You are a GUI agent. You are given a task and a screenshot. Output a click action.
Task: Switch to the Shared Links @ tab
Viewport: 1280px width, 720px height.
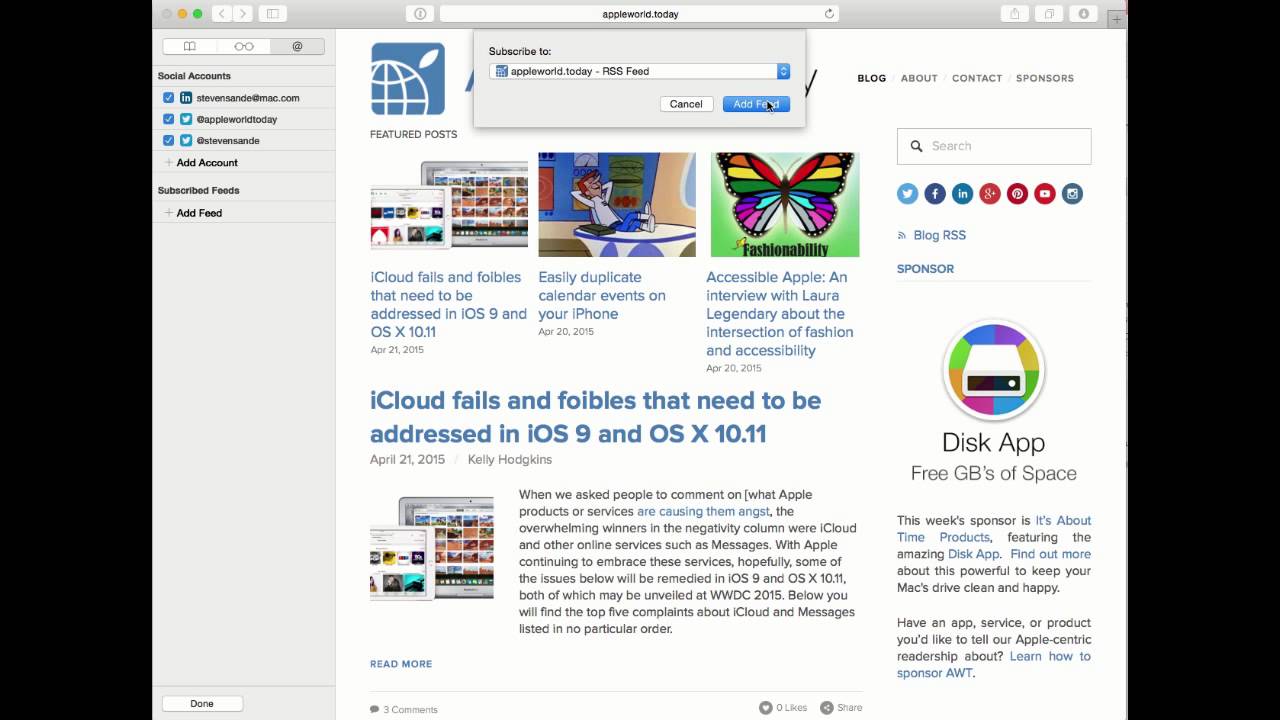(297, 46)
